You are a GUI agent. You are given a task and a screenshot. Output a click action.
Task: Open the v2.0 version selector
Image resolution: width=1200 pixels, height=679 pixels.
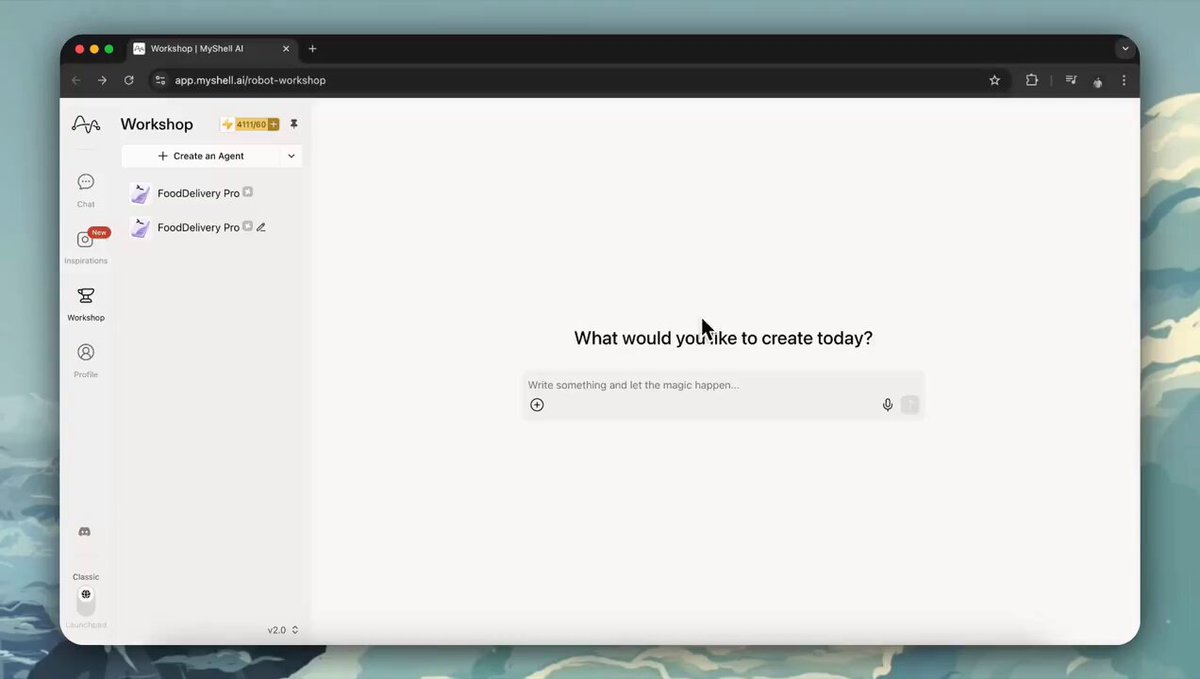[283, 630]
